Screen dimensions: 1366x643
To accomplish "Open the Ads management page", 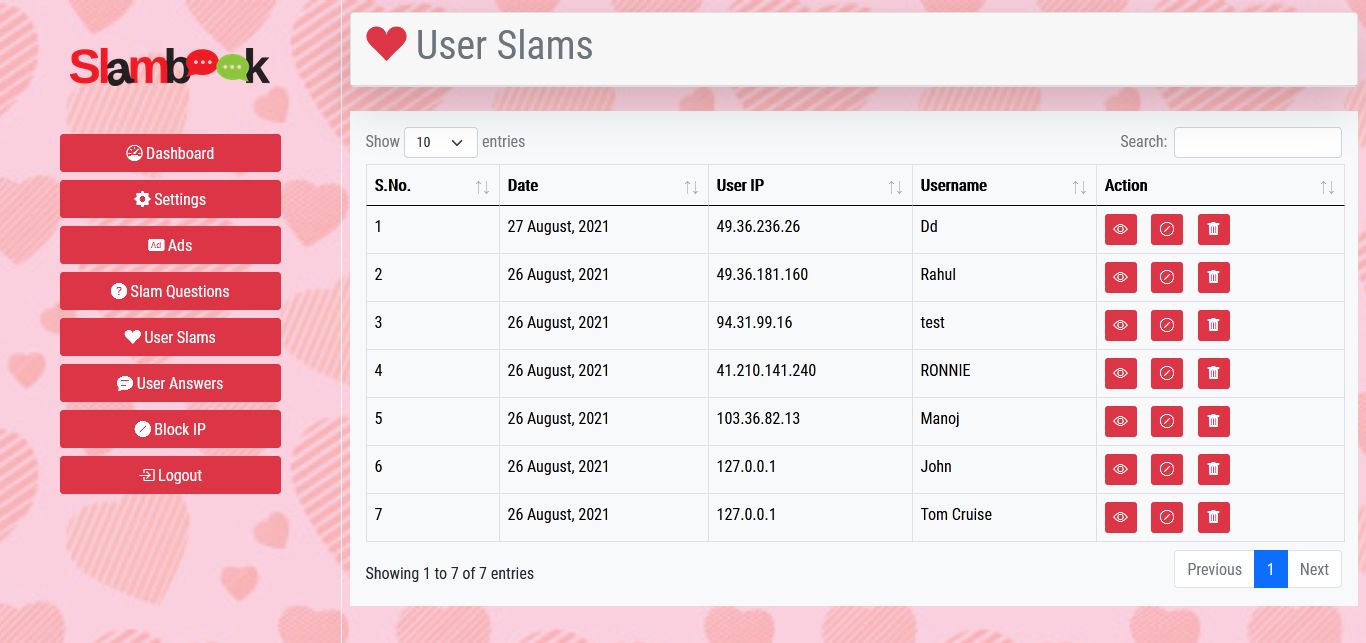I will click(170, 245).
